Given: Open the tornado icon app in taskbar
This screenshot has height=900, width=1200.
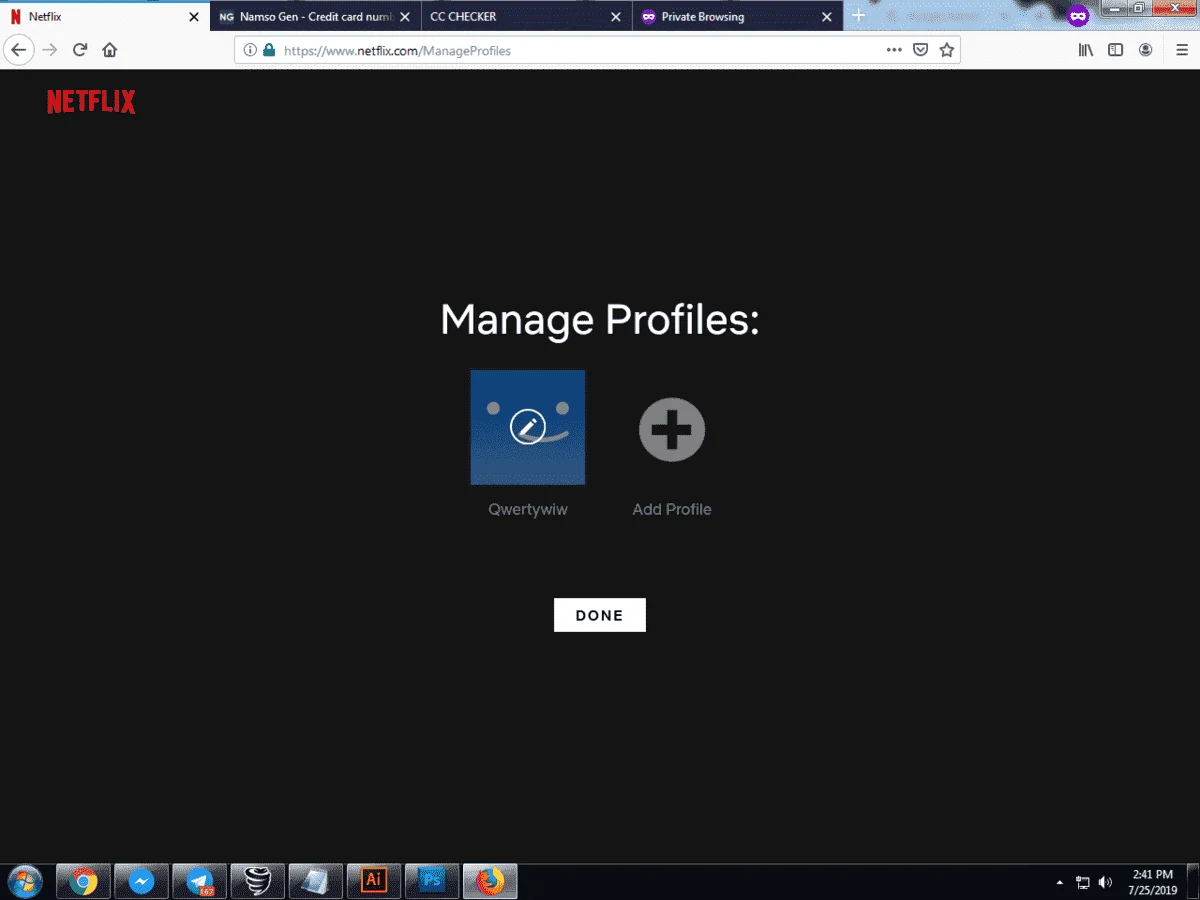Looking at the screenshot, I should tap(257, 882).
